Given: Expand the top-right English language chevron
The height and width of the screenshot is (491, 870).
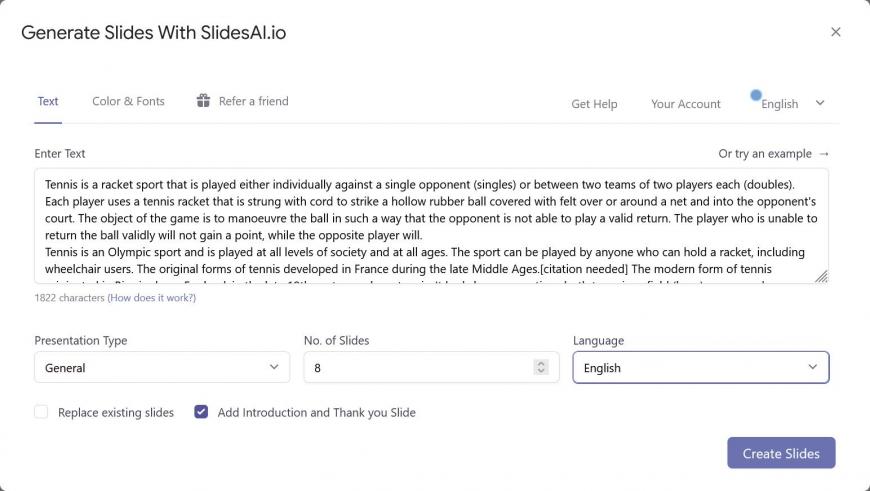Looking at the screenshot, I should [x=820, y=103].
